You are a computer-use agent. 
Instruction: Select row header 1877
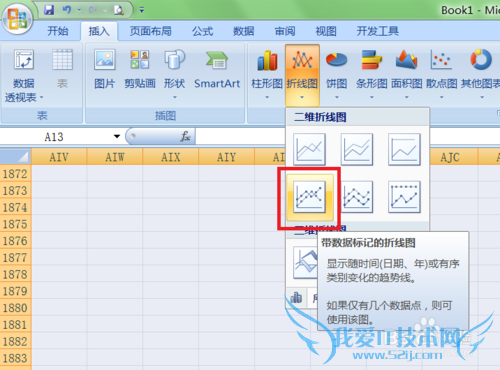tap(15, 257)
